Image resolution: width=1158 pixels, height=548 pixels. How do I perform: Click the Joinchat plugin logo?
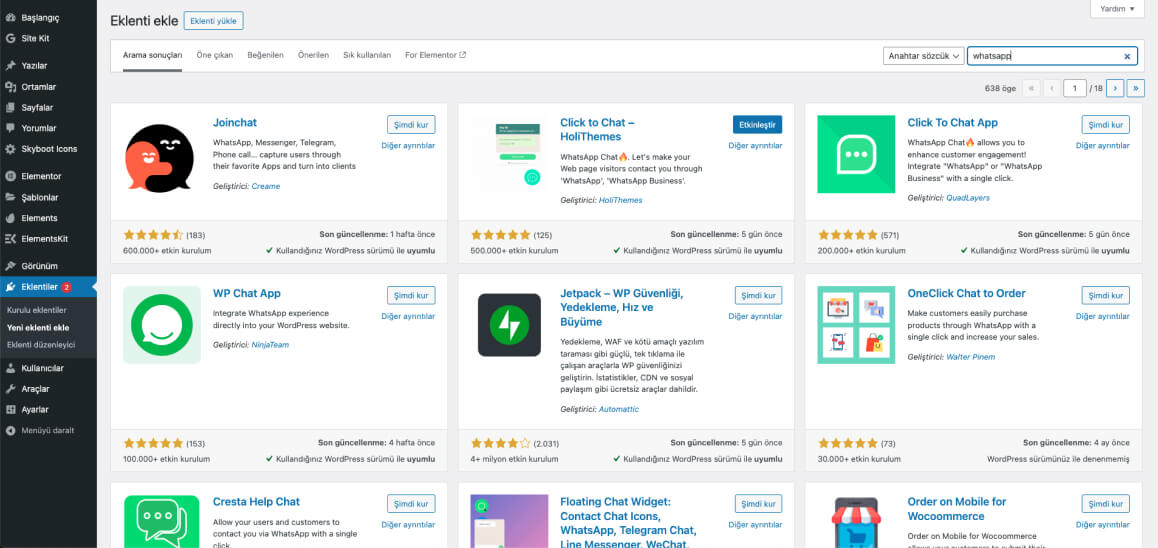(x=160, y=158)
